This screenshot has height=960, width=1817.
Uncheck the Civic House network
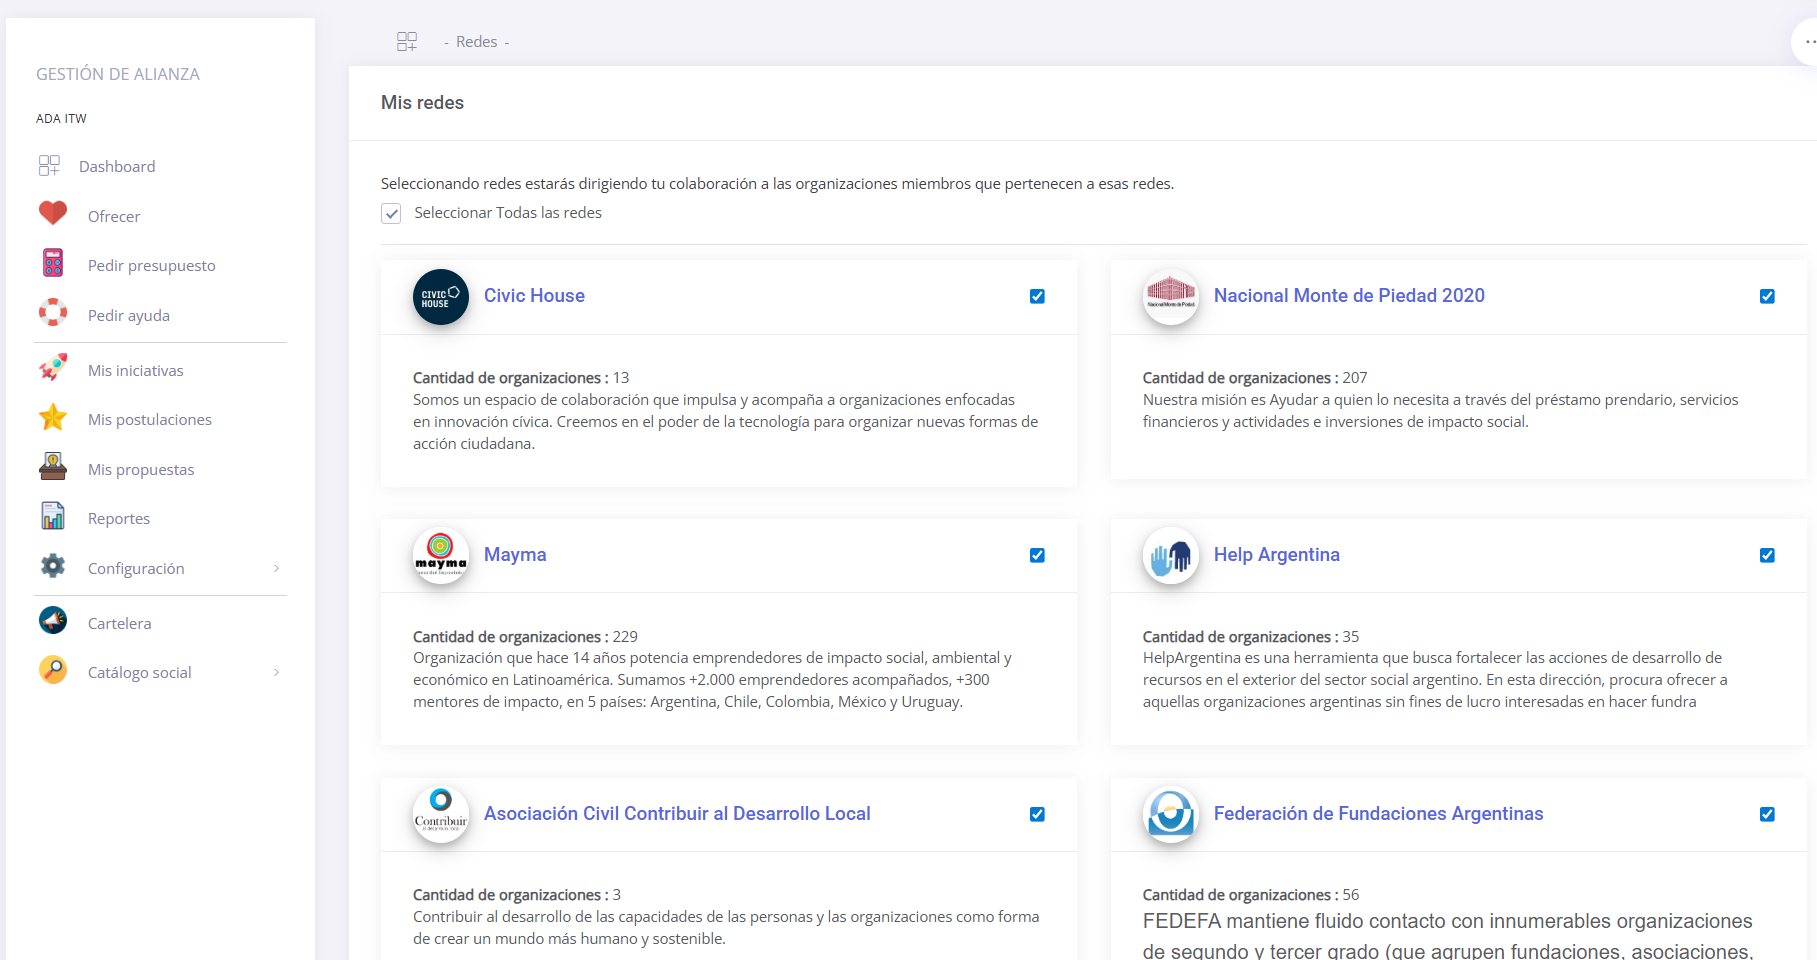click(x=1037, y=296)
